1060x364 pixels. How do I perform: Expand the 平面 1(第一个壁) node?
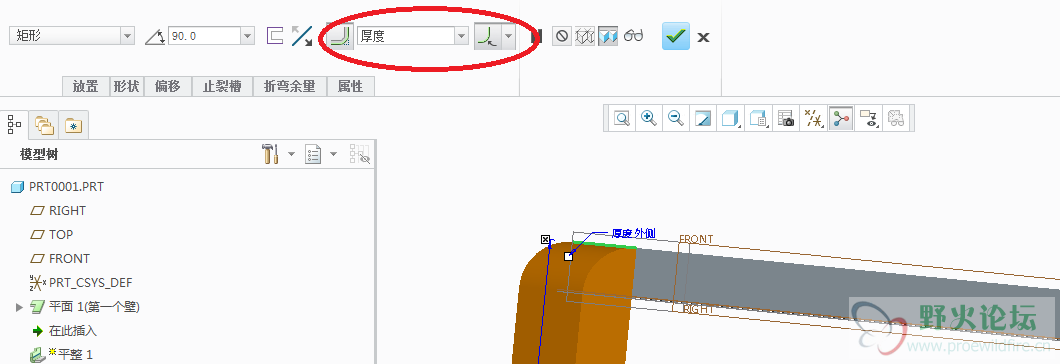click(19, 307)
